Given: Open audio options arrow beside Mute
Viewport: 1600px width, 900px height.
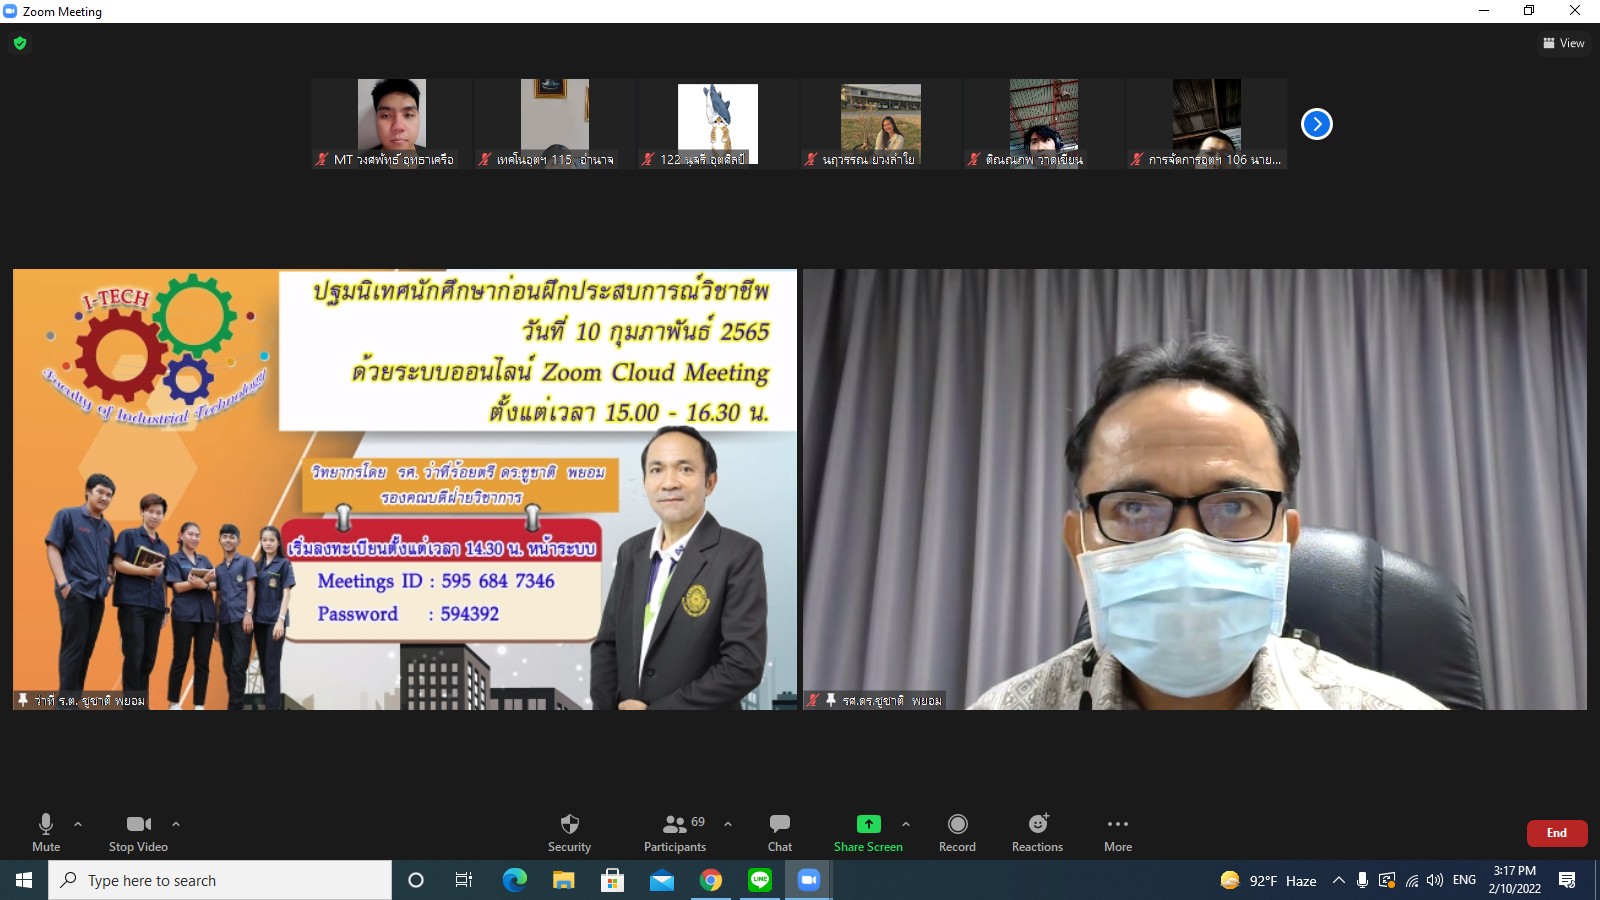Looking at the screenshot, I should coord(78,824).
